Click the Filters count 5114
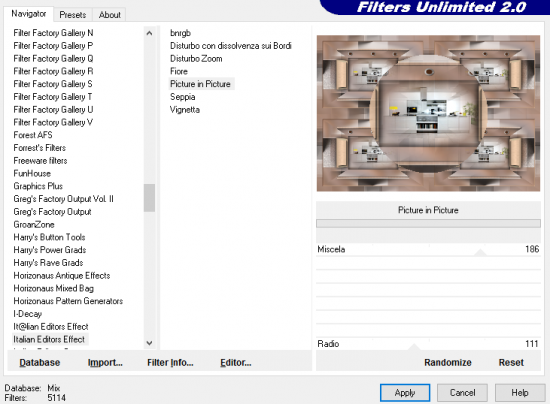The height and width of the screenshot is (404, 550). [56, 398]
